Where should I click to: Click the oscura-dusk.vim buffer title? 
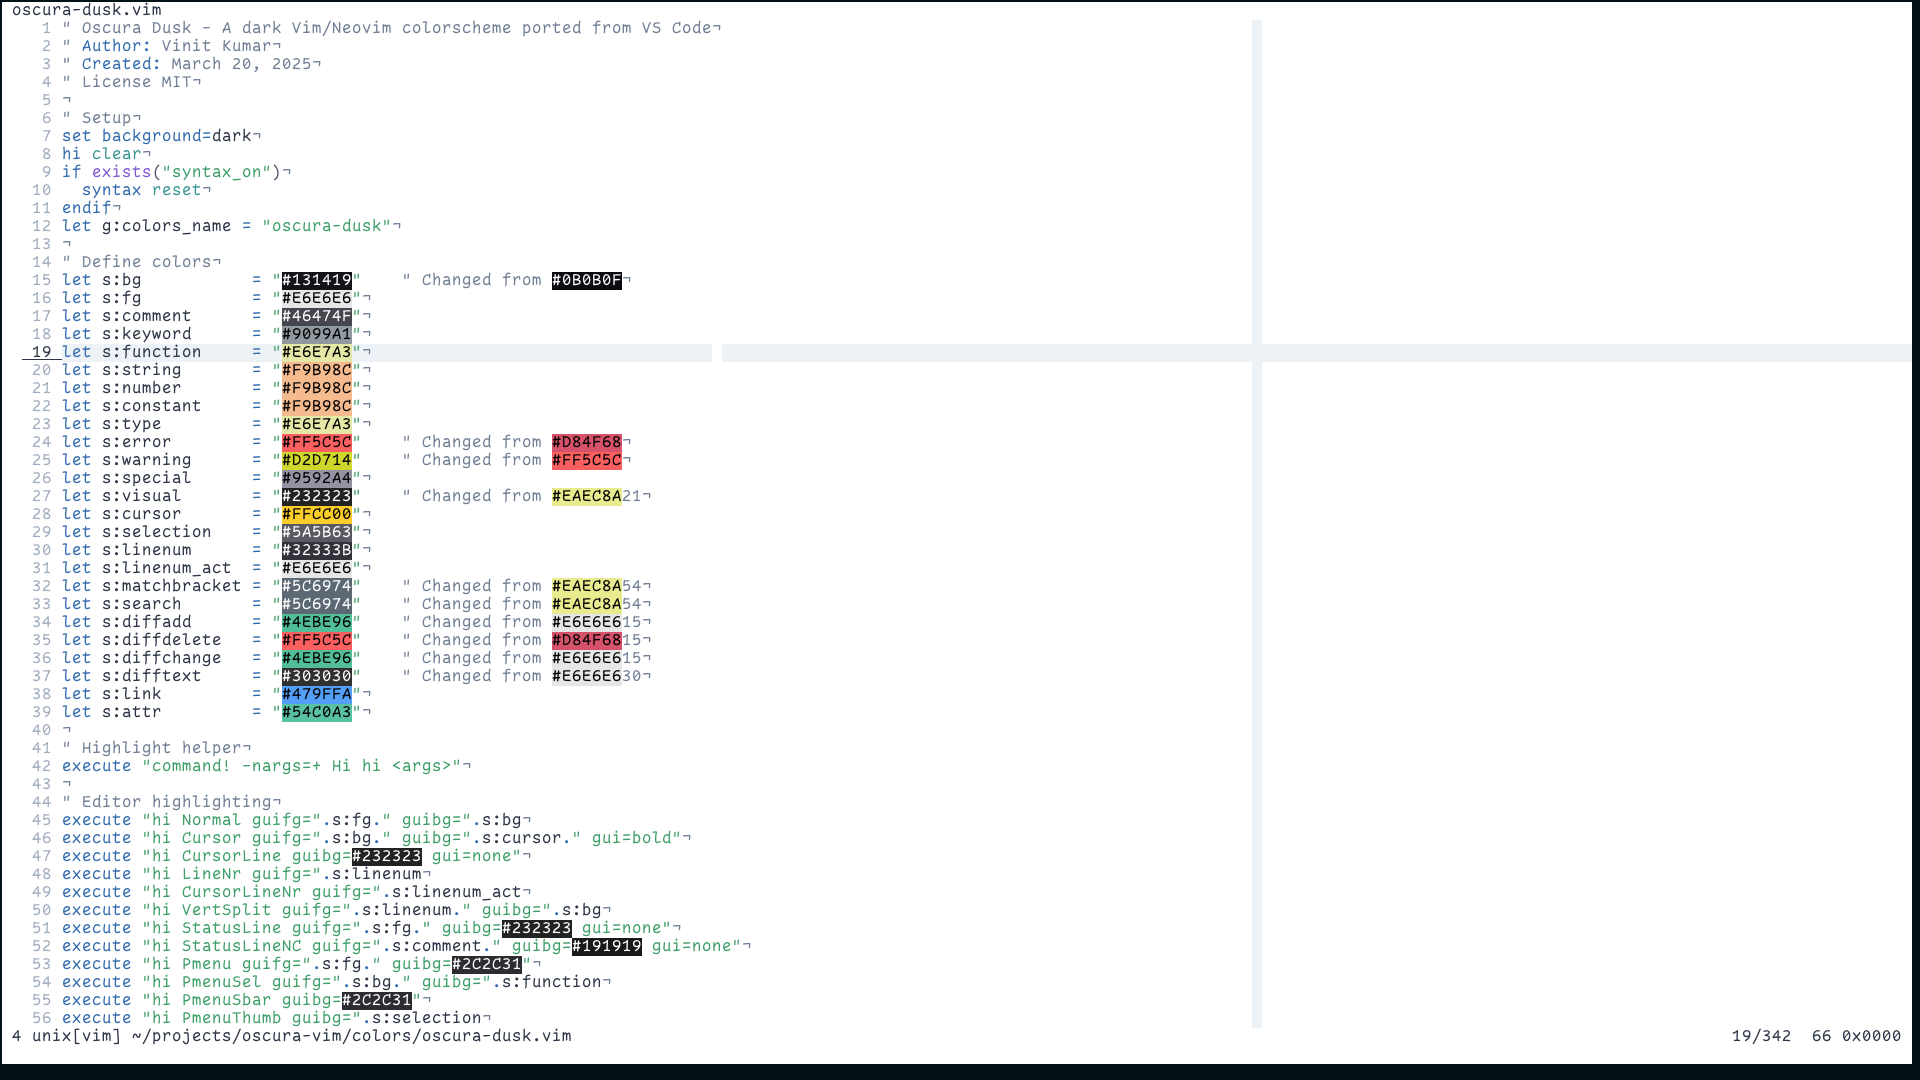pyautogui.click(x=87, y=10)
